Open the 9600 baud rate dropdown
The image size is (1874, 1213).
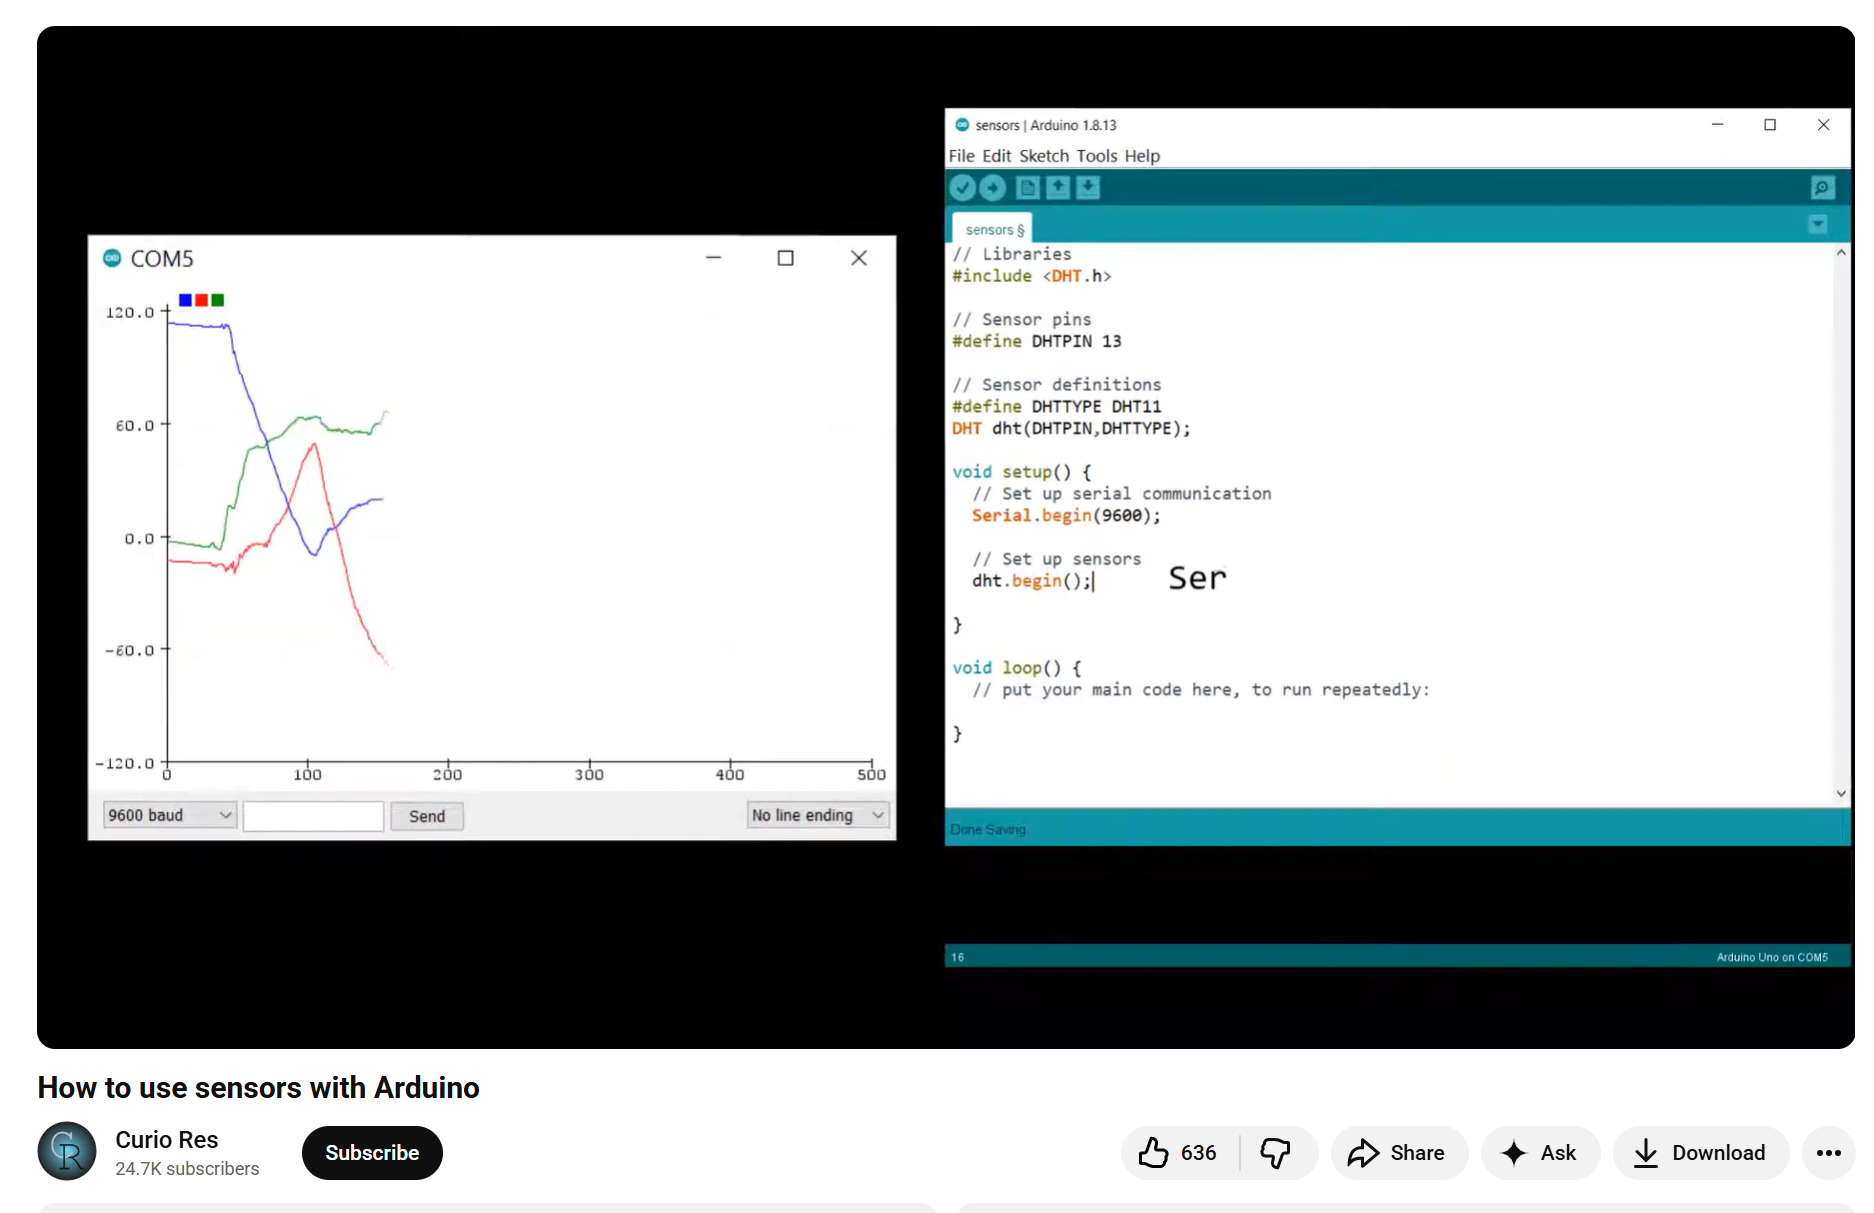(168, 814)
